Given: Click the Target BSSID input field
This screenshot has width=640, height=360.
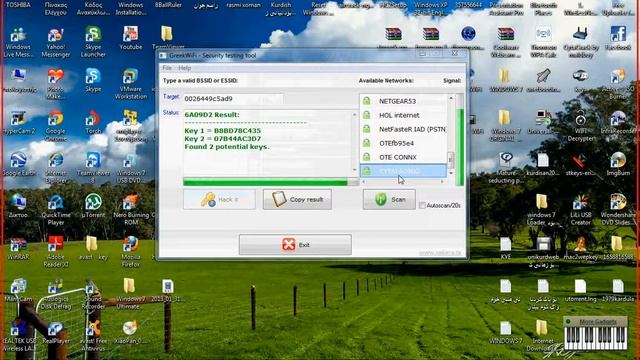Looking at the screenshot, I should (233, 98).
